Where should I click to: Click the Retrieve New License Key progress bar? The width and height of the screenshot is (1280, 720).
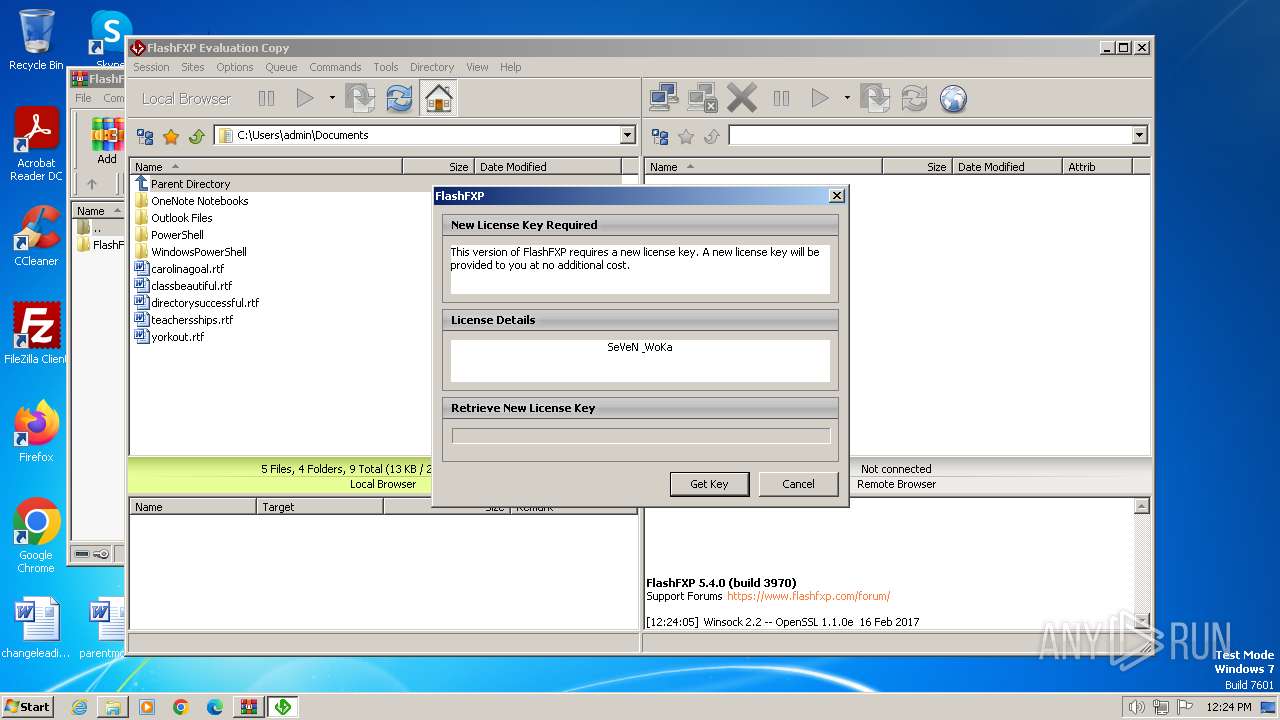tap(641, 436)
